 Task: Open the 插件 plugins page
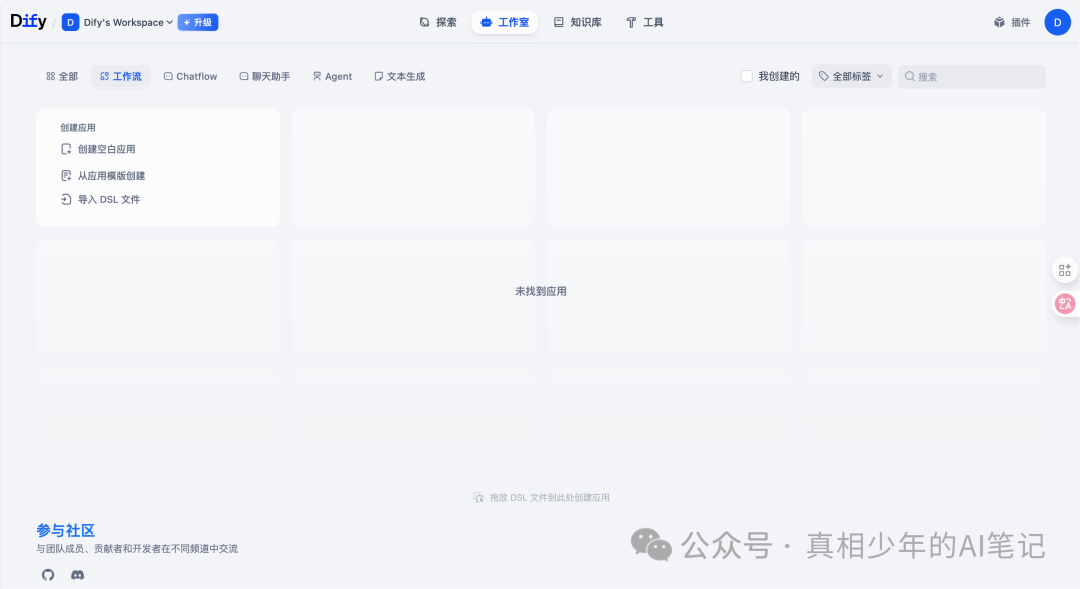(x=1012, y=22)
